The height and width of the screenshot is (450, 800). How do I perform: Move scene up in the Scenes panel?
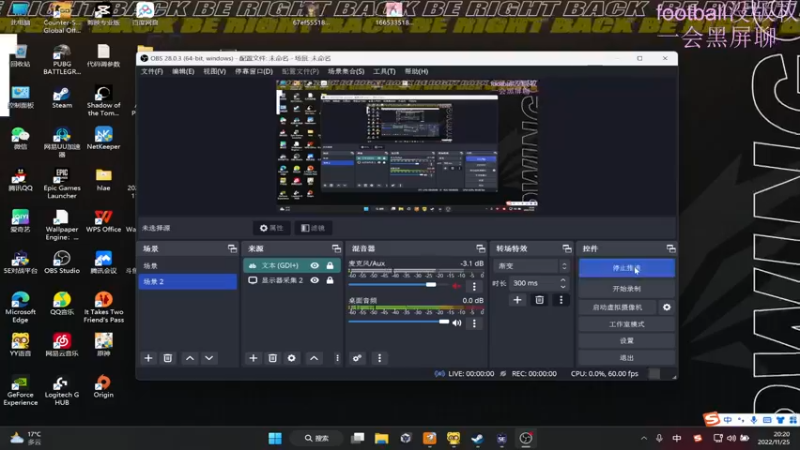(190, 358)
